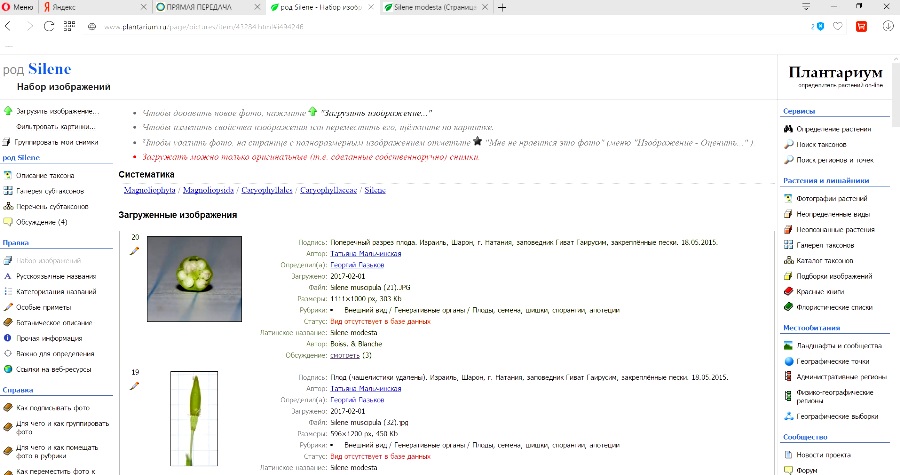Switch to the 'ПРЯМАЯ ПЕРЕДАЧА' tab

point(196,7)
